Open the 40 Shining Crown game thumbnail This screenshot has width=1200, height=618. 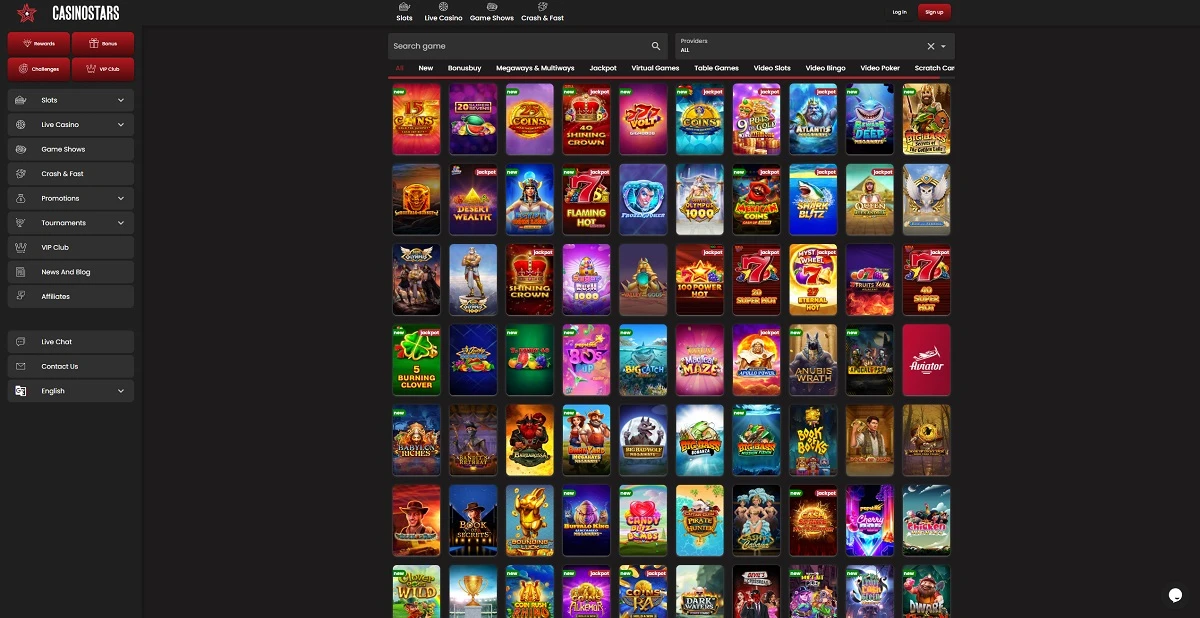(x=586, y=119)
